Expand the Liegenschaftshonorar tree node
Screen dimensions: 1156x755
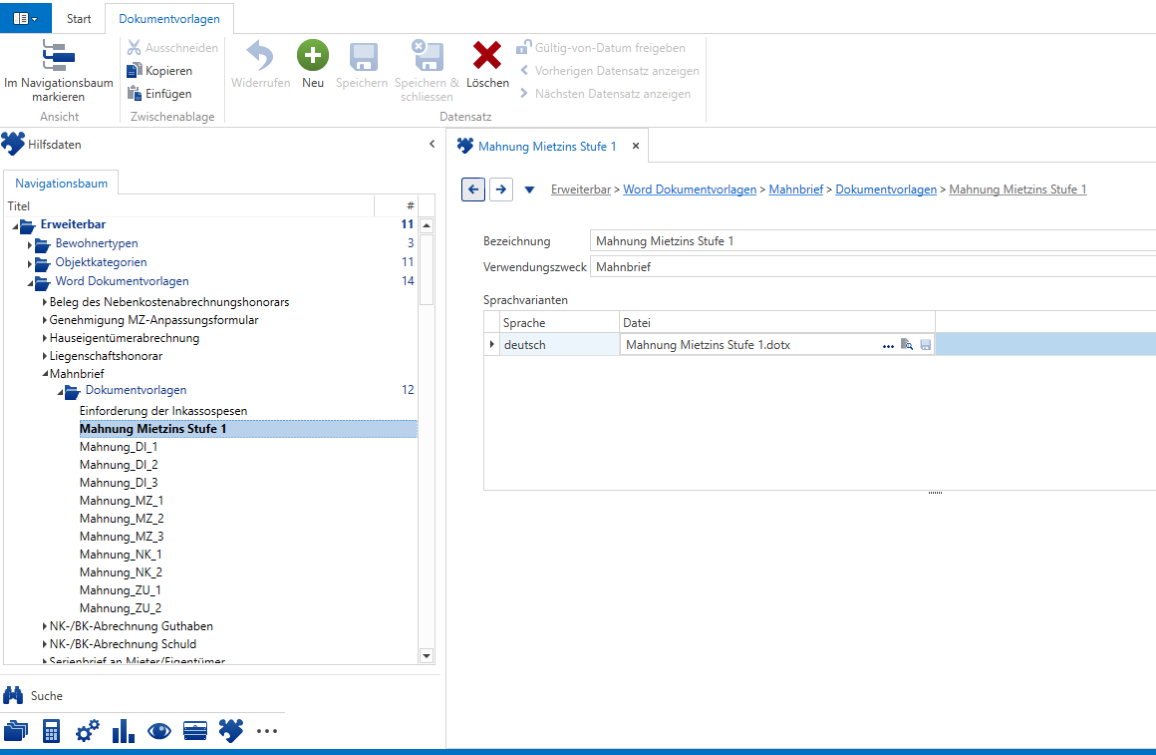[x=45, y=356]
